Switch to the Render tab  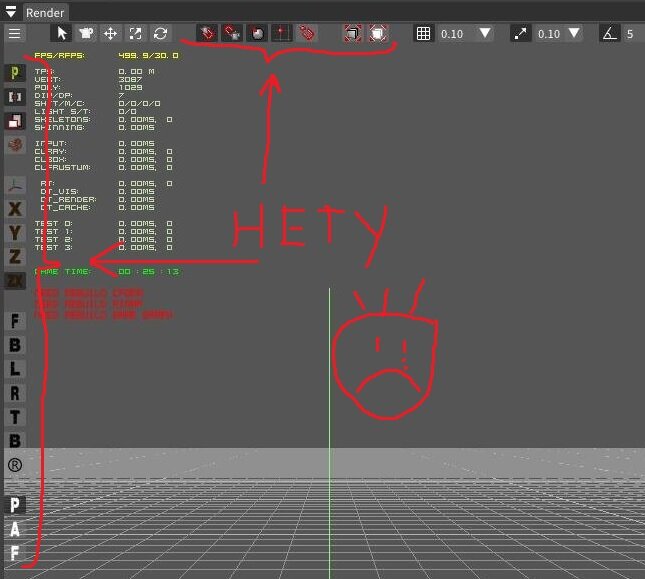[x=45, y=12]
